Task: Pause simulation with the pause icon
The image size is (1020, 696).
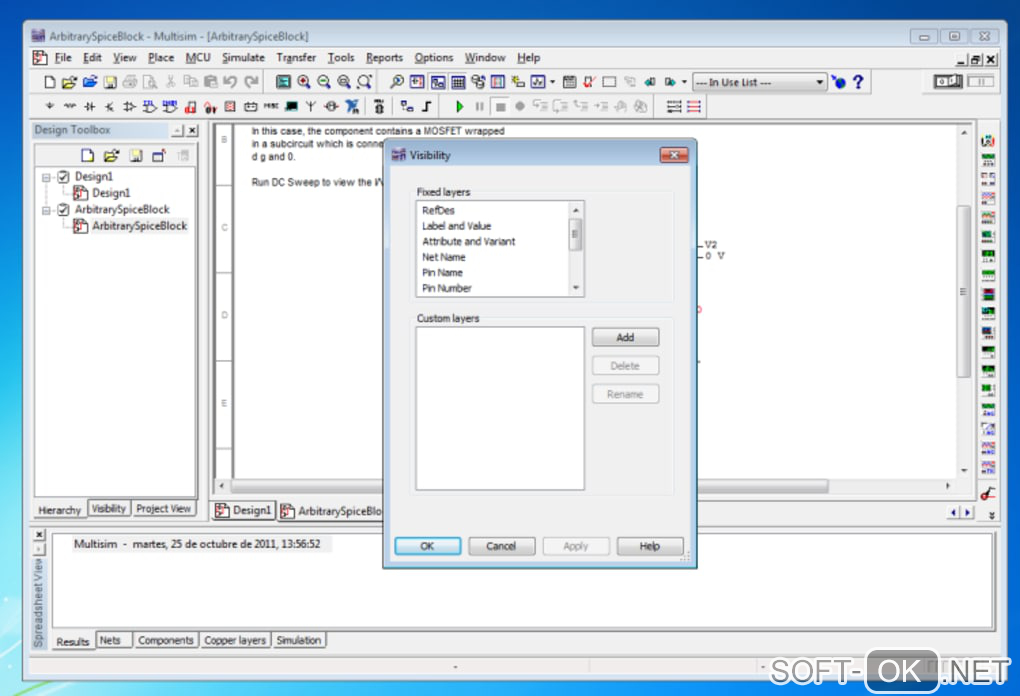Action: (479, 106)
